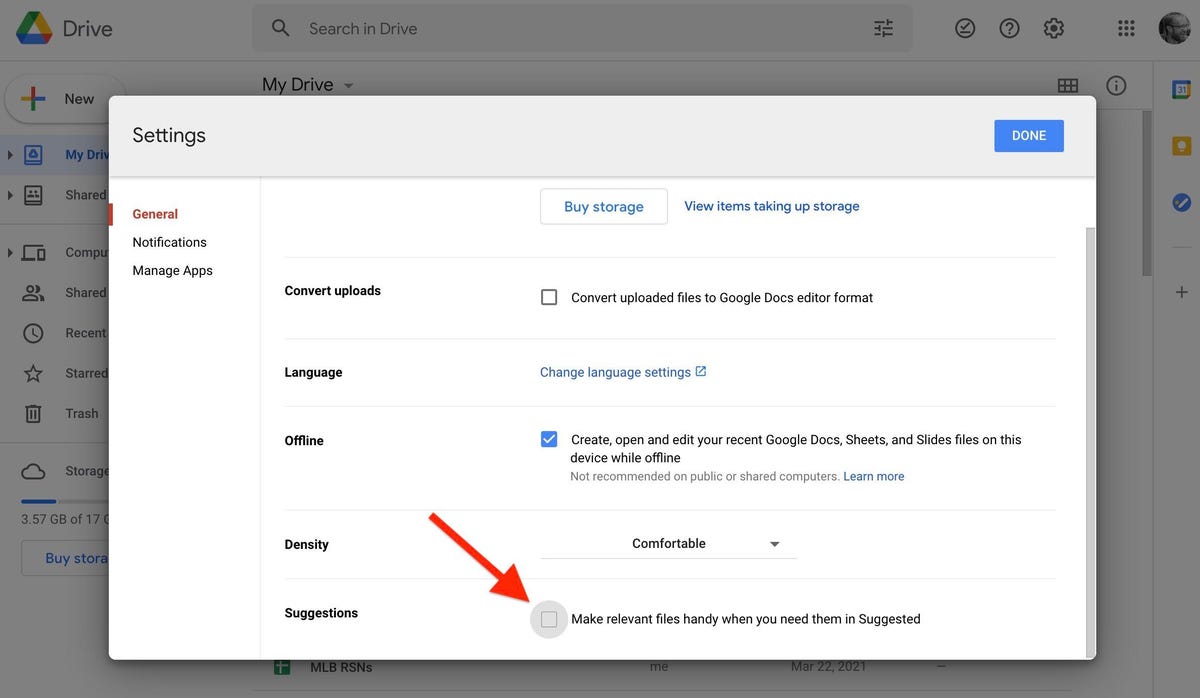Screen dimensions: 1200x698
Task: Open the account profile avatar
Action: pos(1175,28)
